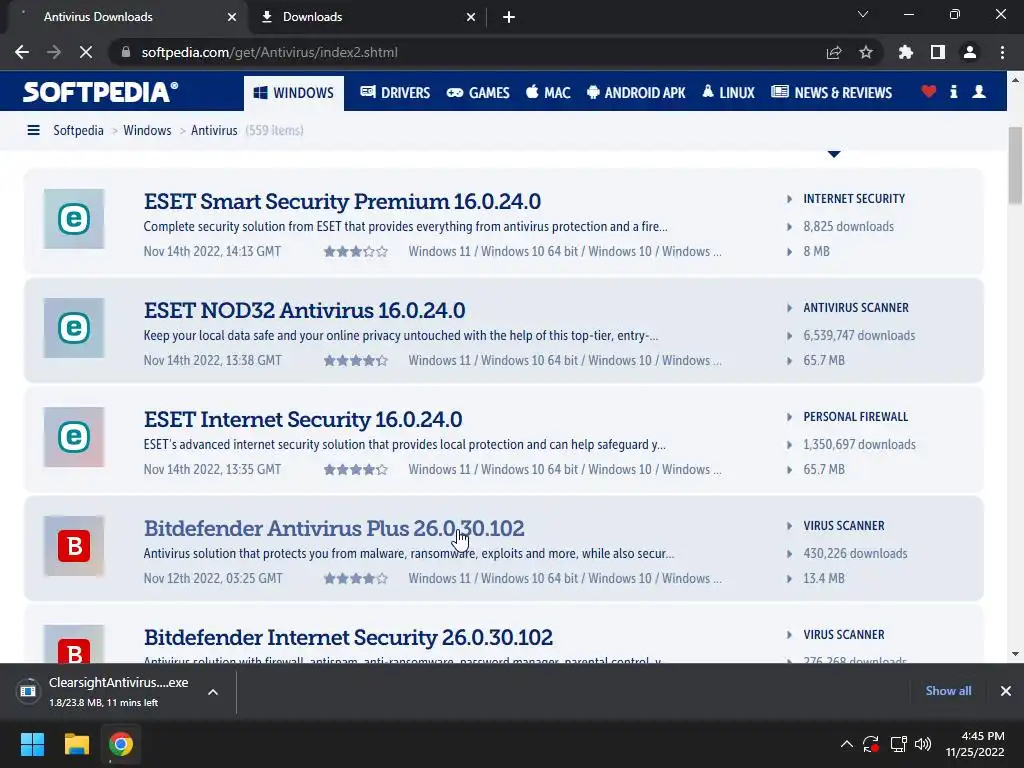Select Linux category in Softpedia nav

coord(728,93)
